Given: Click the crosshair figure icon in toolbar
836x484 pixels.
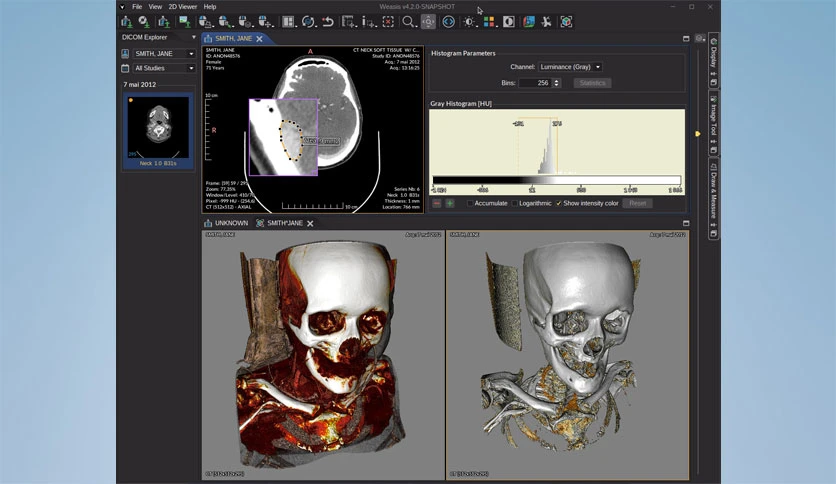Looking at the screenshot, I should pyautogui.click(x=546, y=22).
